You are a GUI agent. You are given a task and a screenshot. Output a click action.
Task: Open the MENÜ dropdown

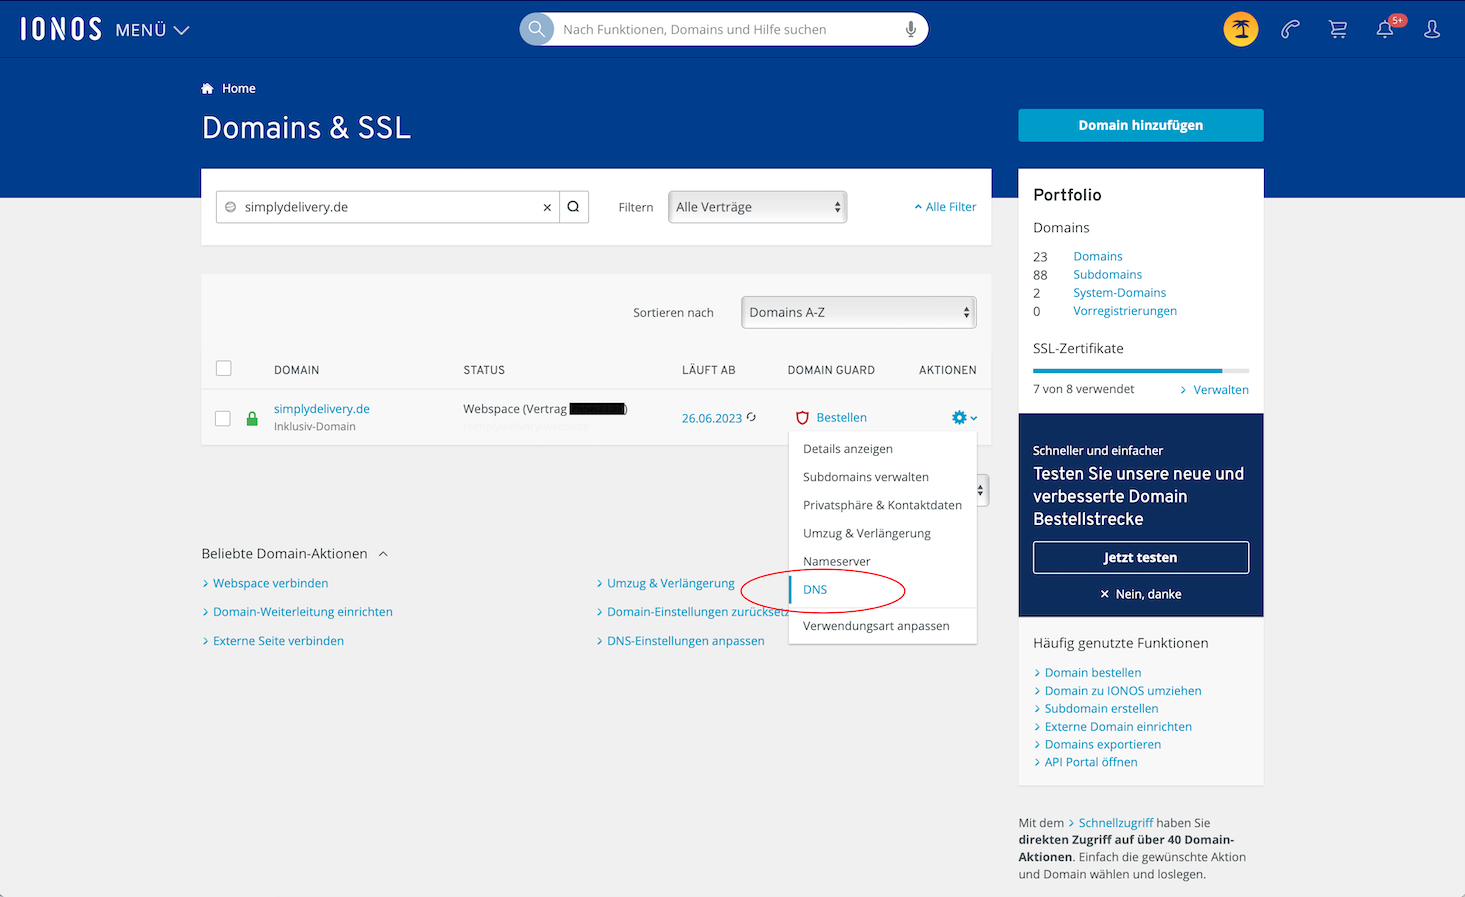(152, 30)
